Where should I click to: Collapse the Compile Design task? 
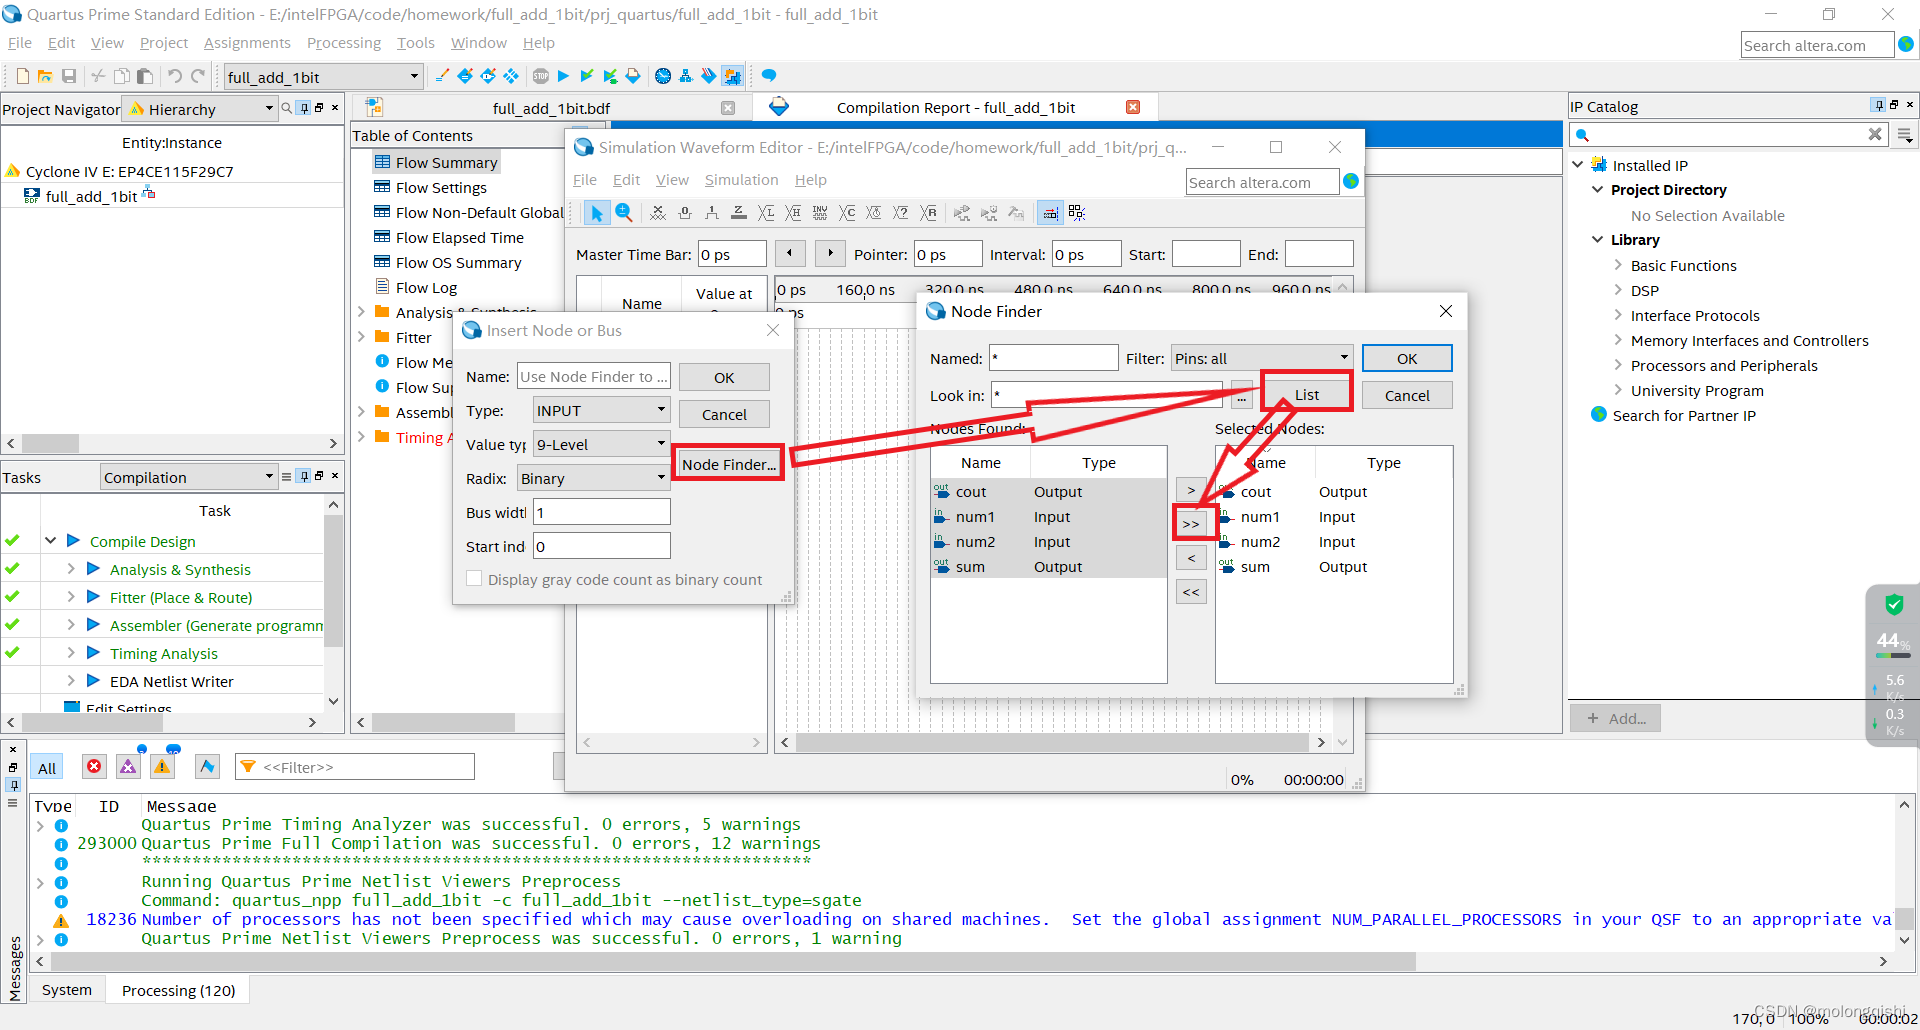[x=50, y=540]
